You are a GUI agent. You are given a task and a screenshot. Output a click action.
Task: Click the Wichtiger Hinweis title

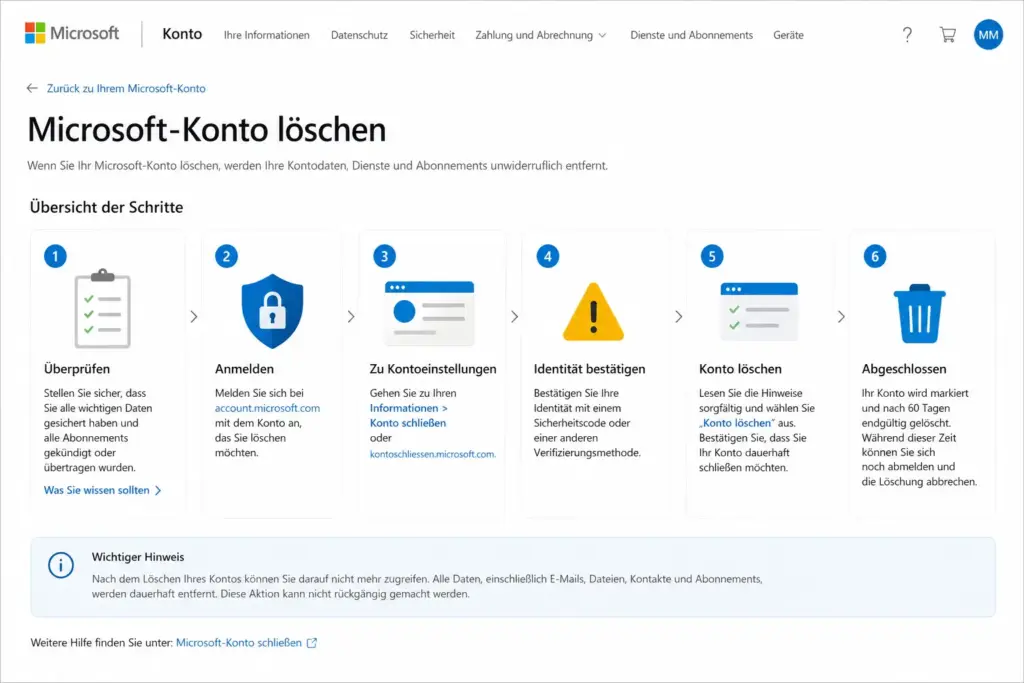click(x=138, y=557)
